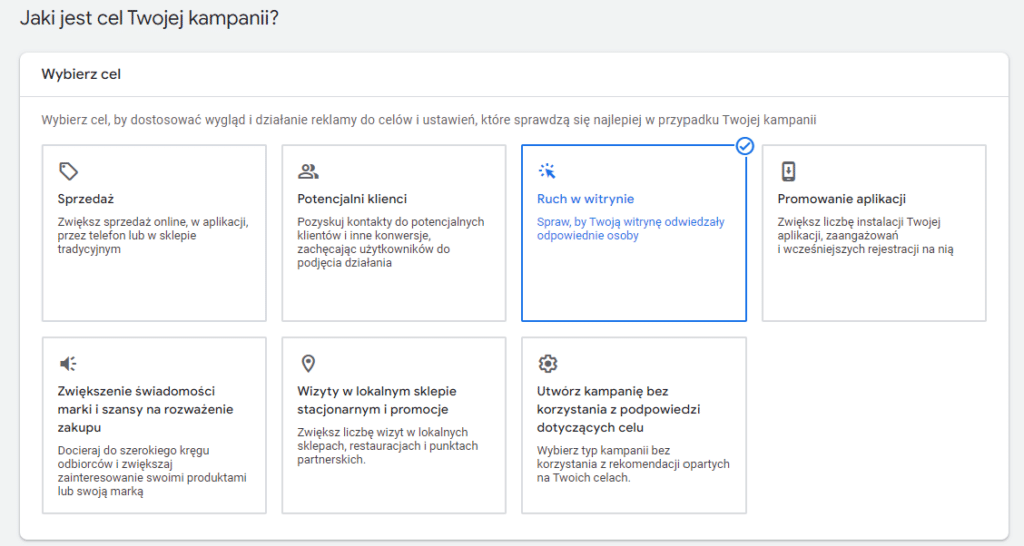Choose the Potencjalni klienci goal title
Image resolution: width=1024 pixels, height=546 pixels.
[352, 199]
